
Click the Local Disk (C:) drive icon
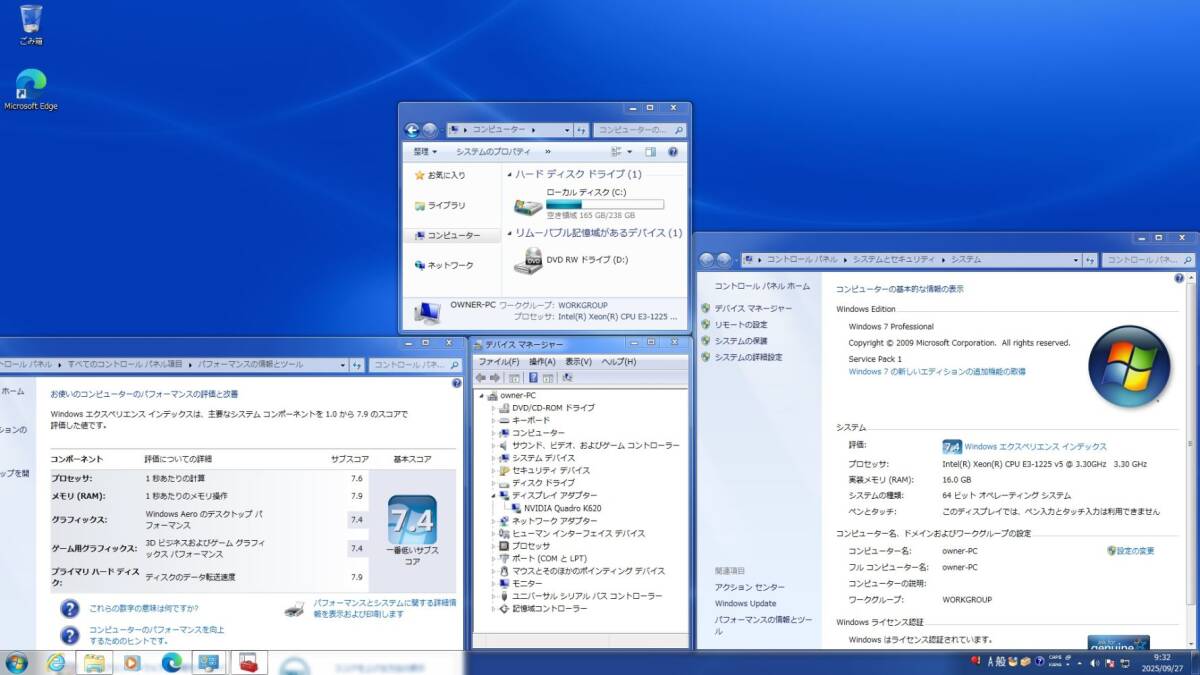528,204
